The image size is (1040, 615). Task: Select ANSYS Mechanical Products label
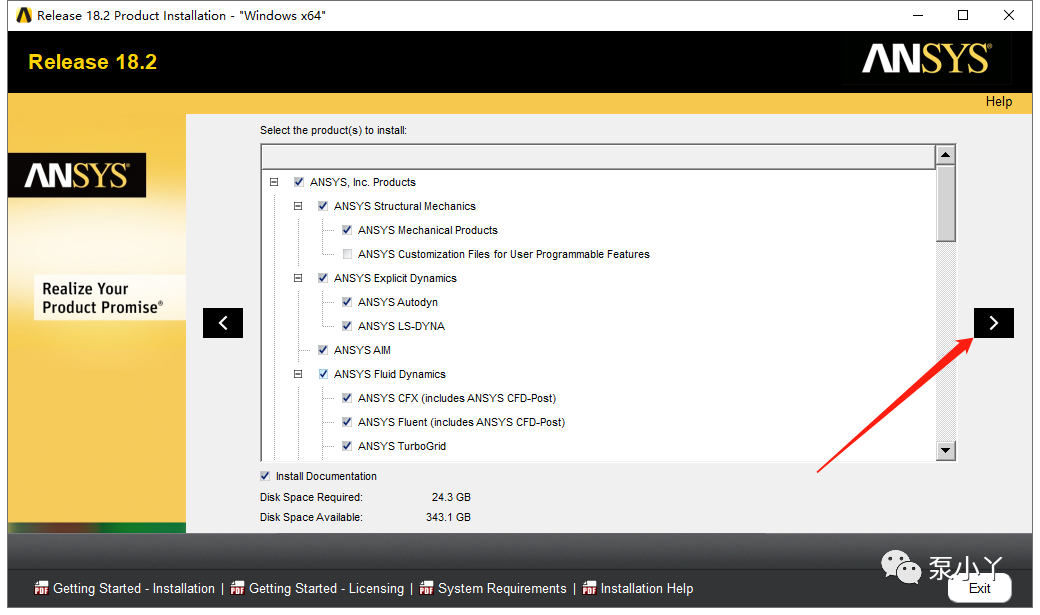click(428, 230)
